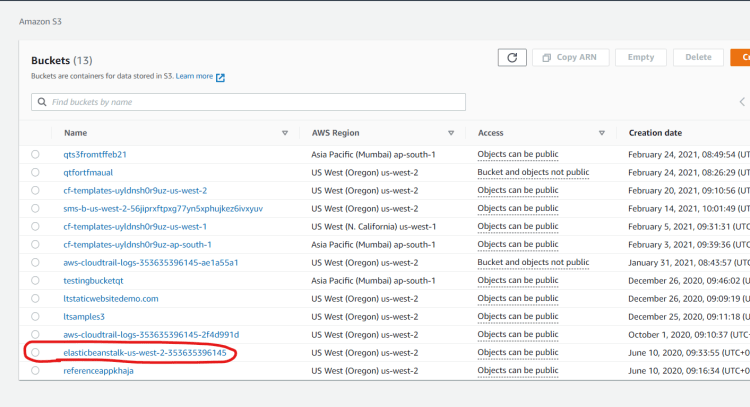
Task: Select radio for ltstaticwebsitedemo.com bucket
Action: click(35, 298)
